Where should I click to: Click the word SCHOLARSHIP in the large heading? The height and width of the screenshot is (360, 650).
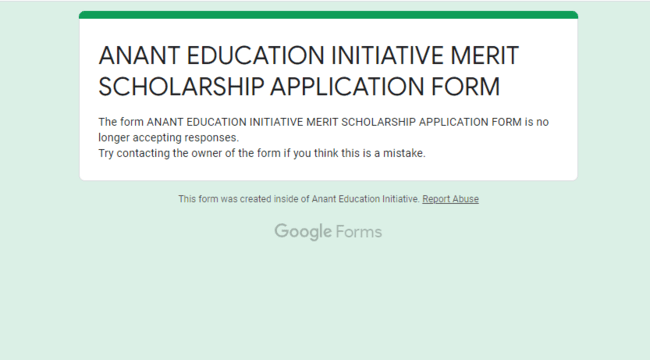181,87
